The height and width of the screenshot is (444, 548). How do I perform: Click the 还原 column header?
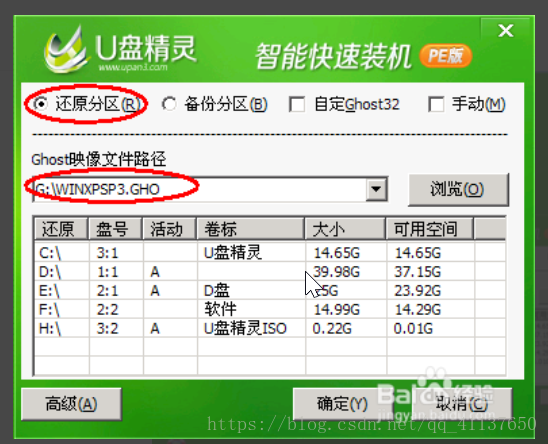coord(61,229)
